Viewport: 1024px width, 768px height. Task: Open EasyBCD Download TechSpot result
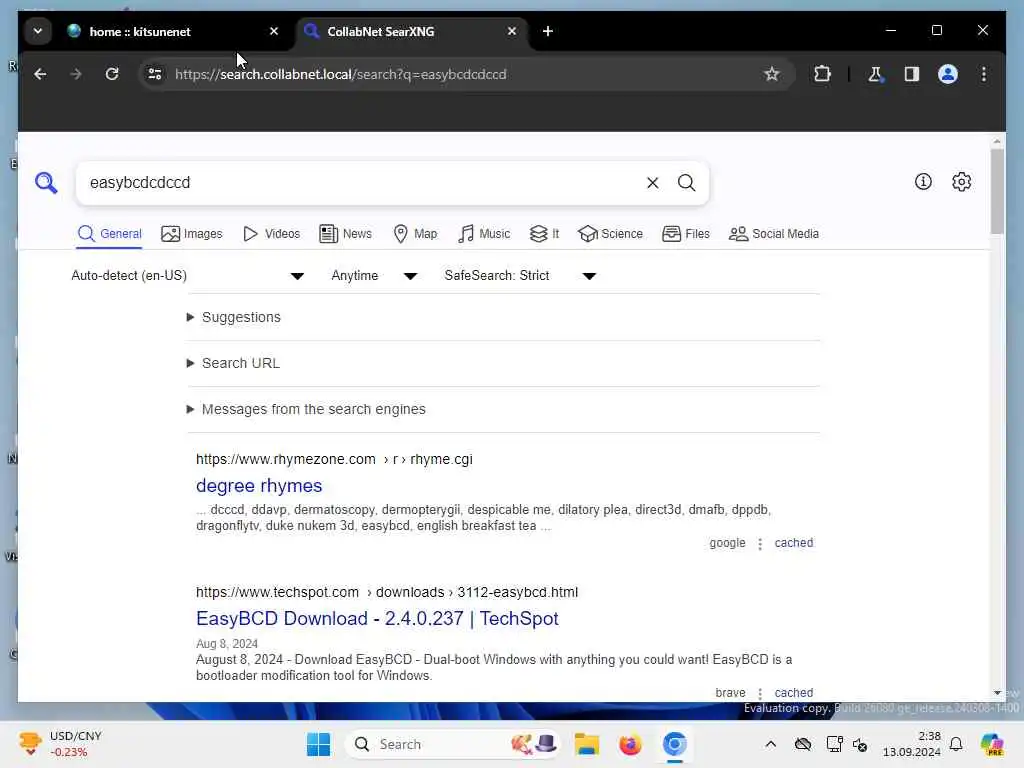(x=377, y=618)
